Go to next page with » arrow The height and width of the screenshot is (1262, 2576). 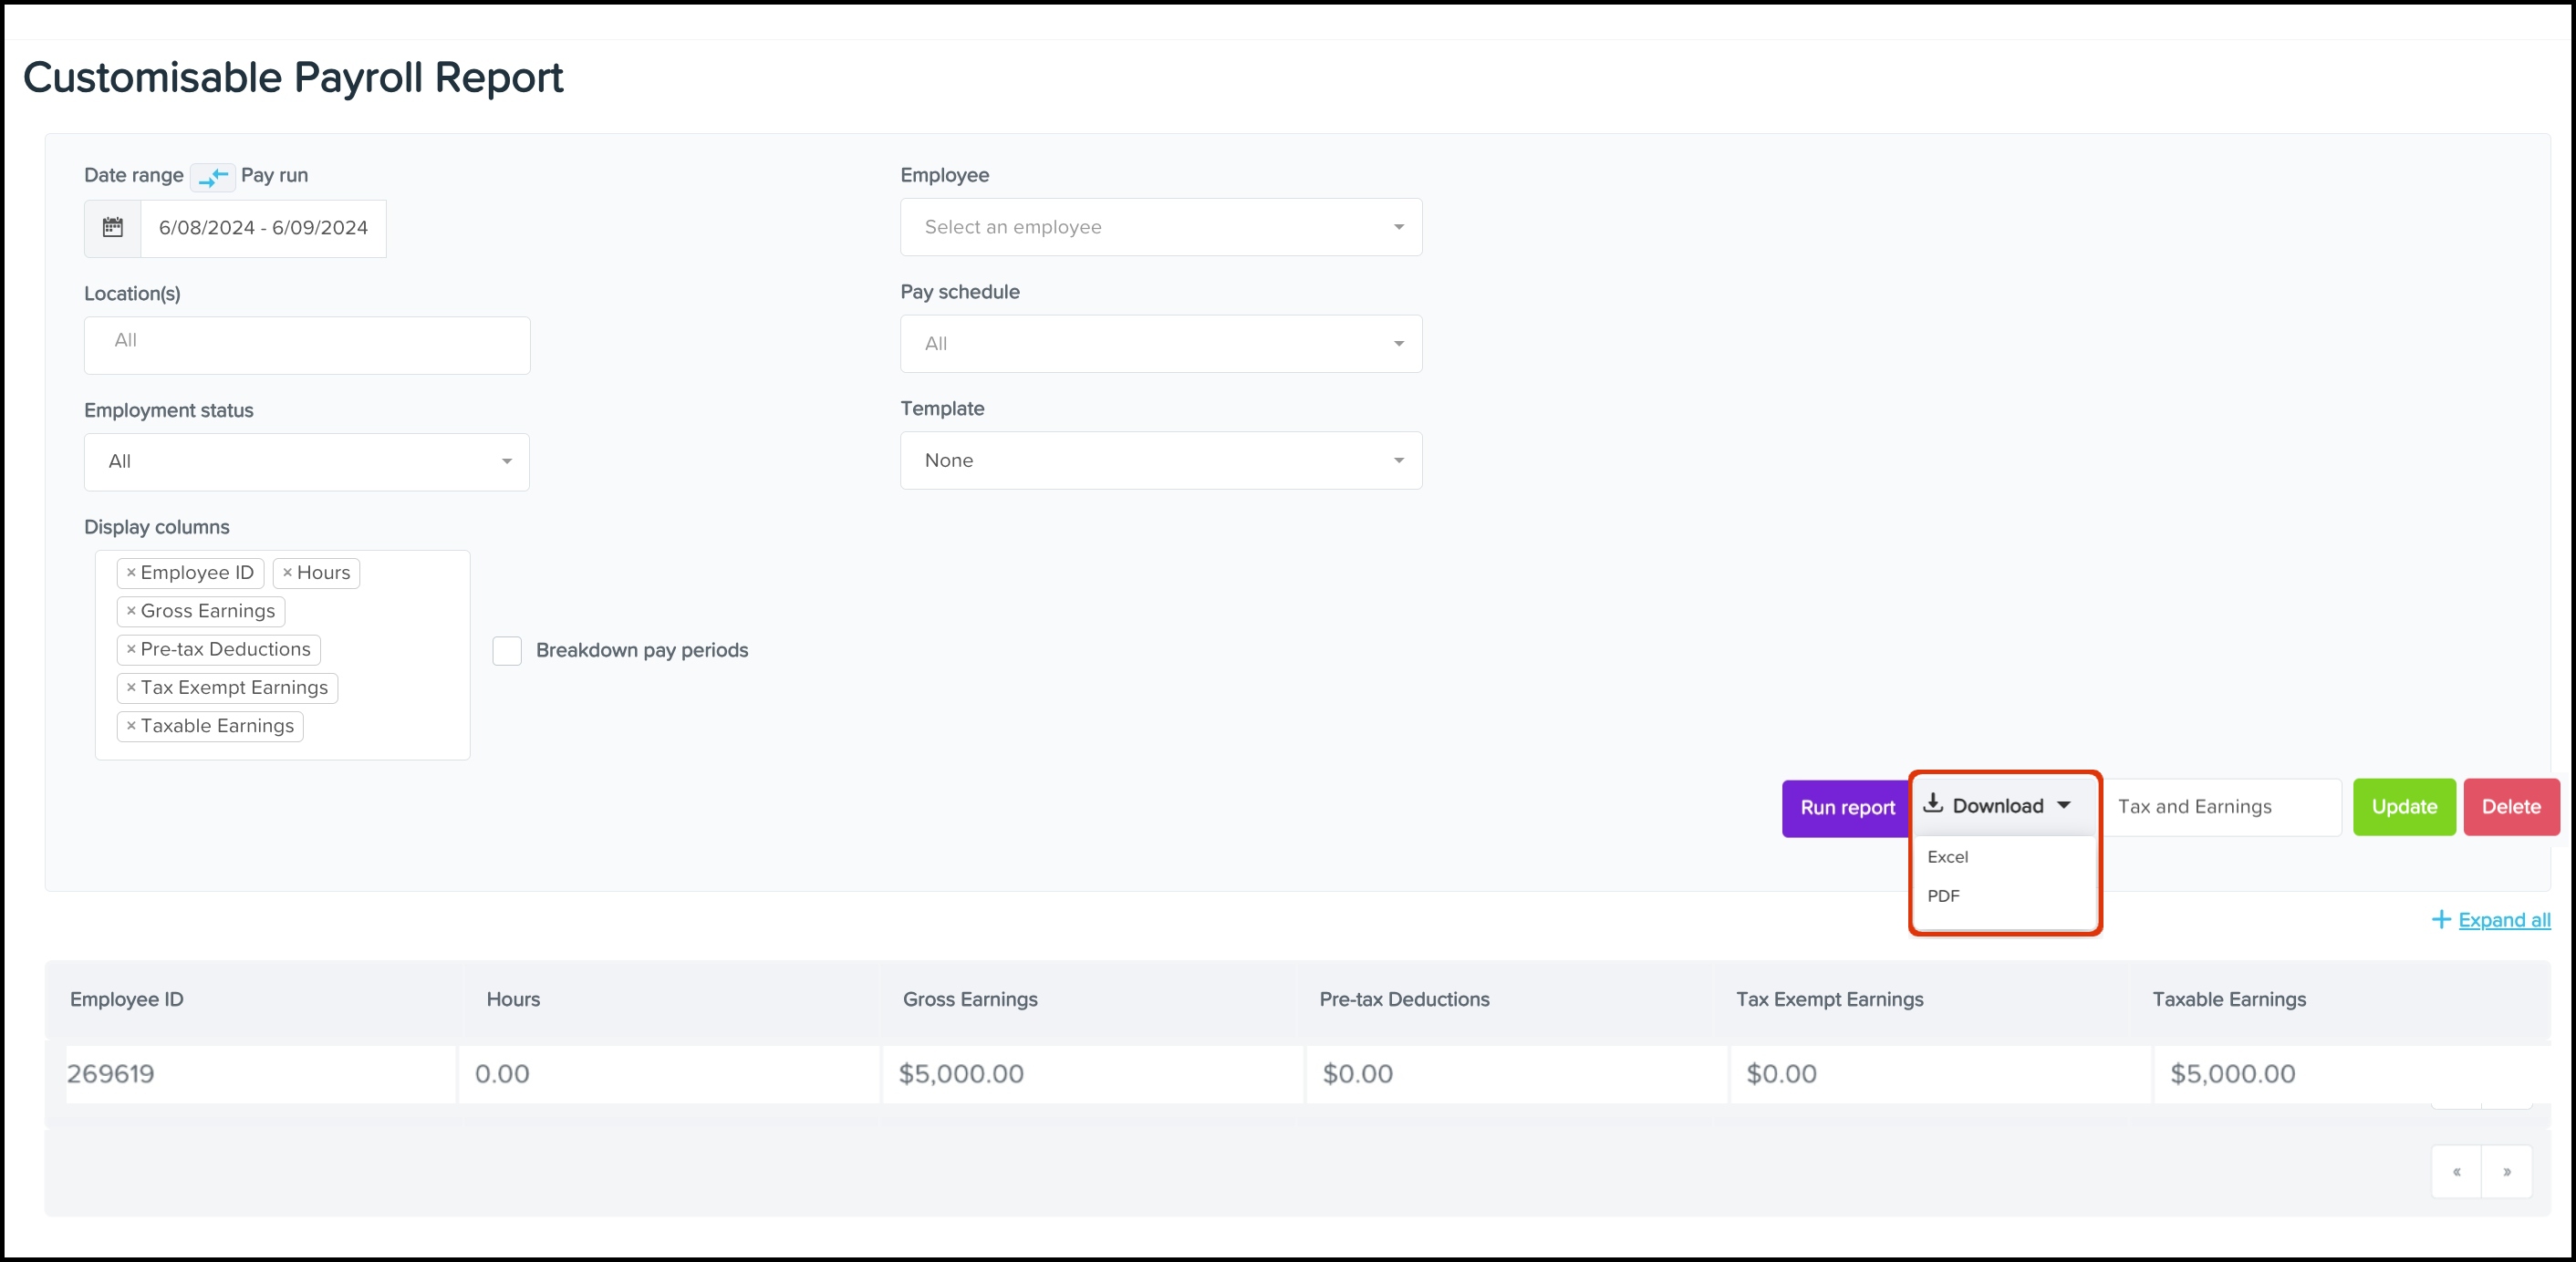2507,1172
